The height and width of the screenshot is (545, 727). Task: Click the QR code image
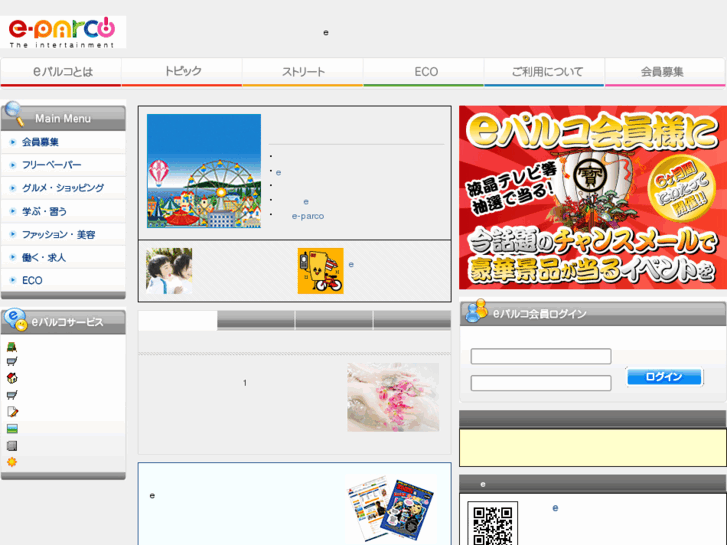point(492,523)
